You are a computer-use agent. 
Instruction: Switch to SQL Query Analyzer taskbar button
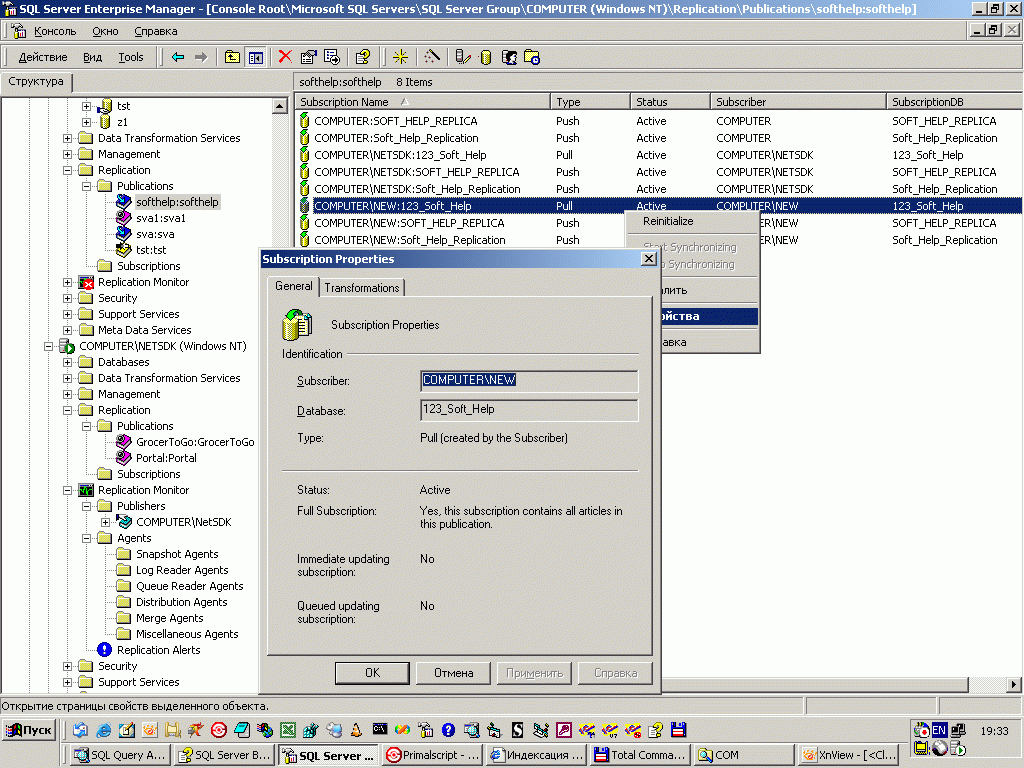pyautogui.click(x=121, y=755)
